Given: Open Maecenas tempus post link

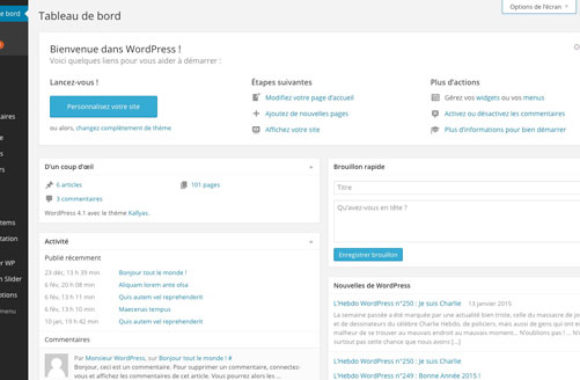Looking at the screenshot, I should (x=144, y=309).
